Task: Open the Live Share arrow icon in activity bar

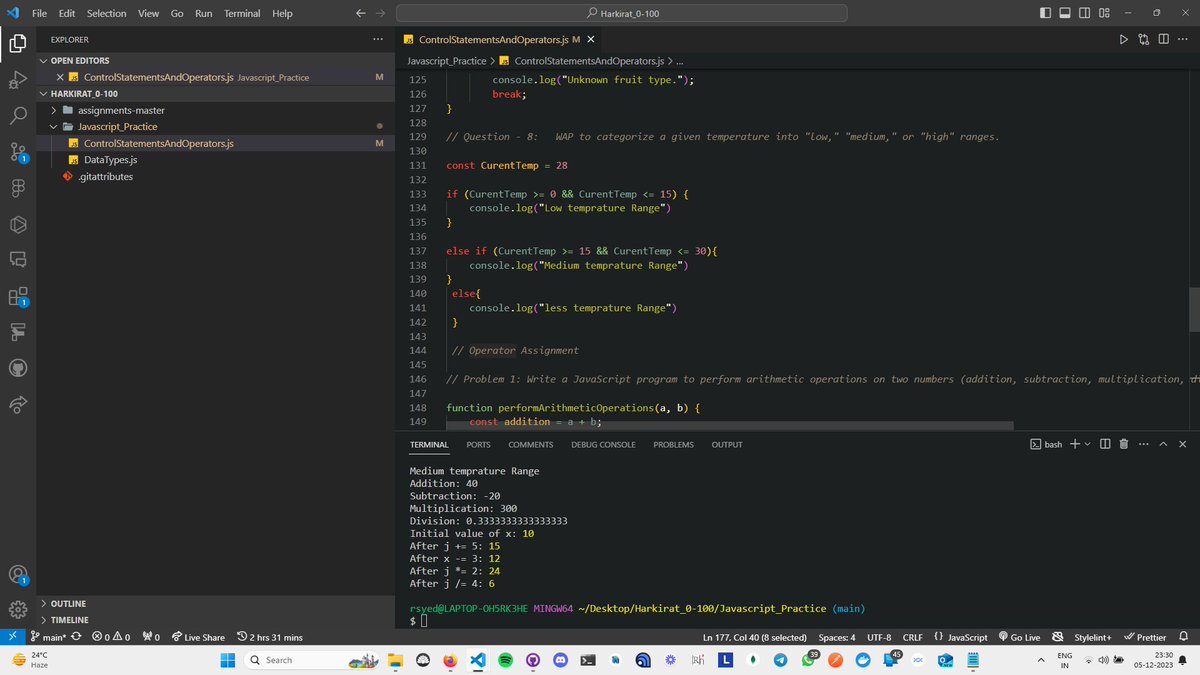Action: [18, 404]
